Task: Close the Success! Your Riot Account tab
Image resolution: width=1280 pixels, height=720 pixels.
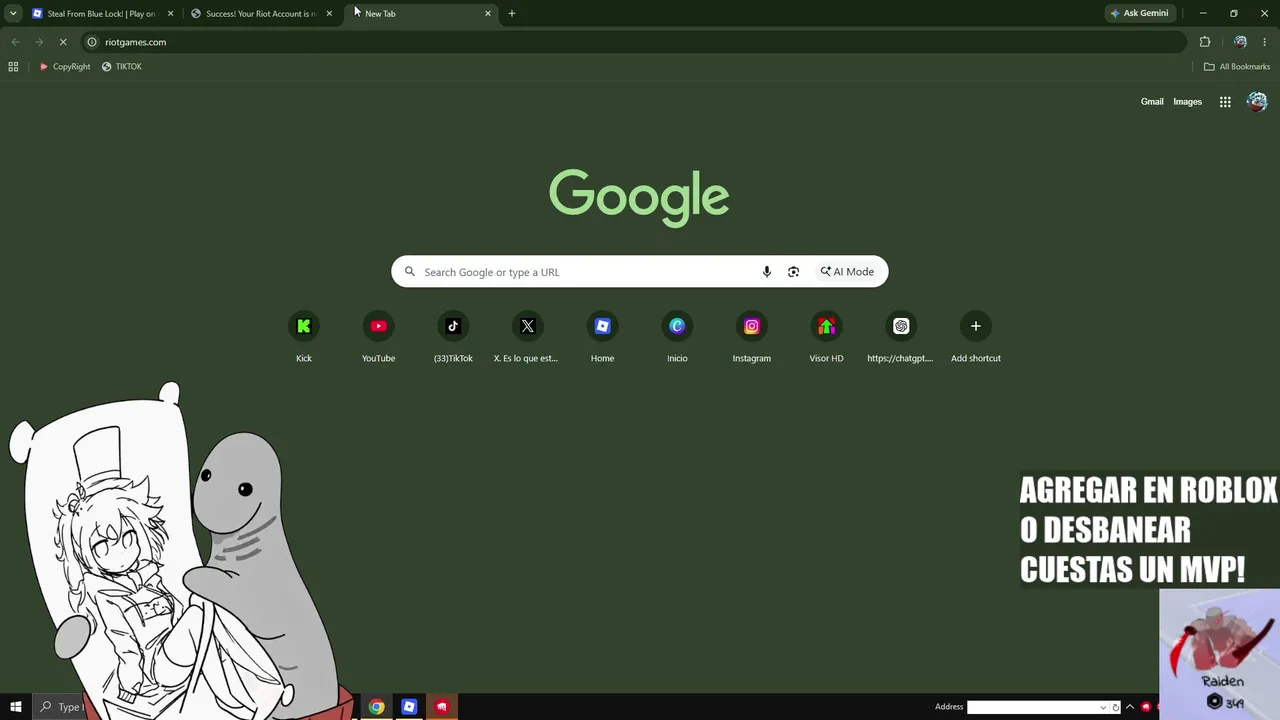Action: [329, 13]
